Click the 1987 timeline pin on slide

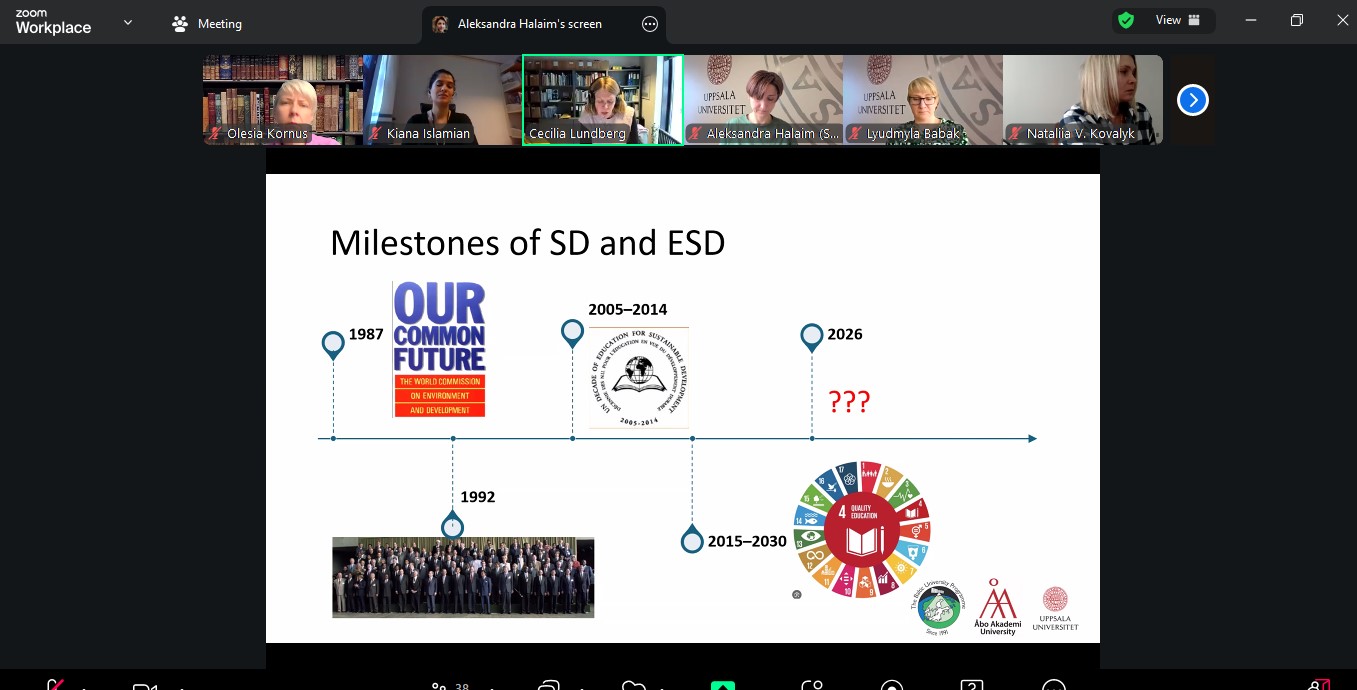[x=333, y=344]
